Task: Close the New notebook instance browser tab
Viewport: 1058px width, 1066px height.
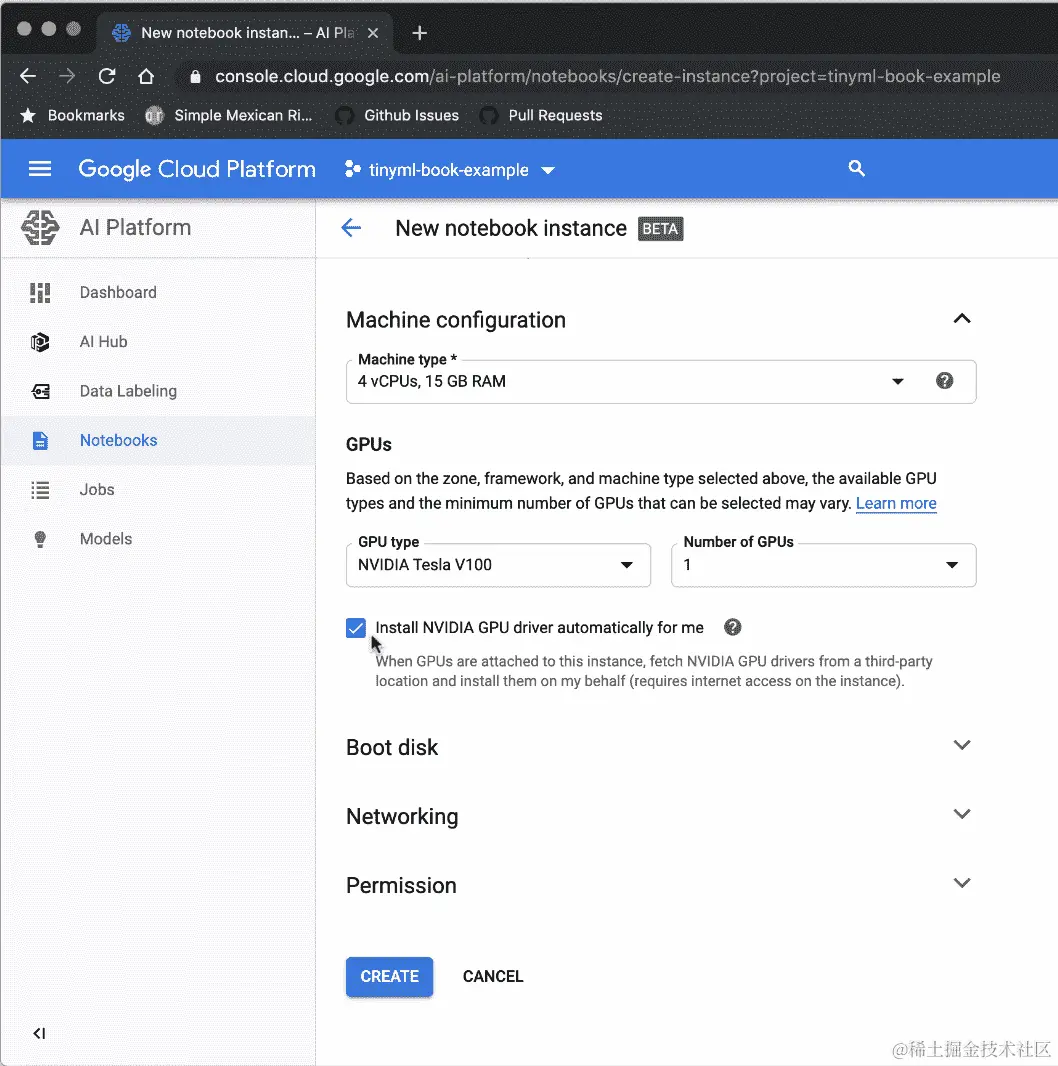Action: tap(373, 33)
